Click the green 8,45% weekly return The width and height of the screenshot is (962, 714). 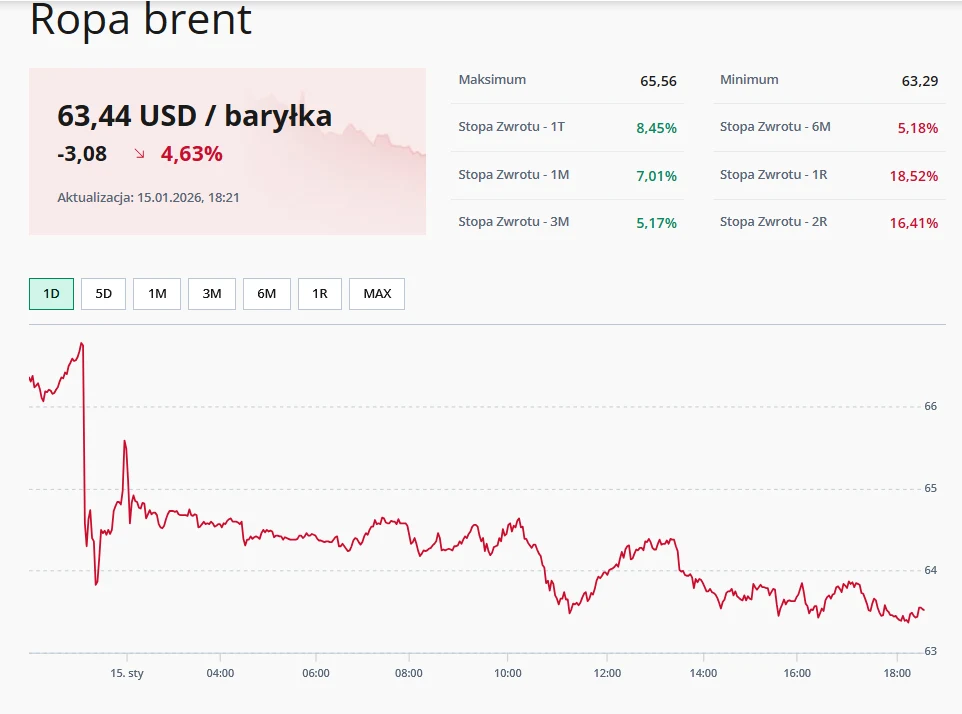(x=657, y=127)
